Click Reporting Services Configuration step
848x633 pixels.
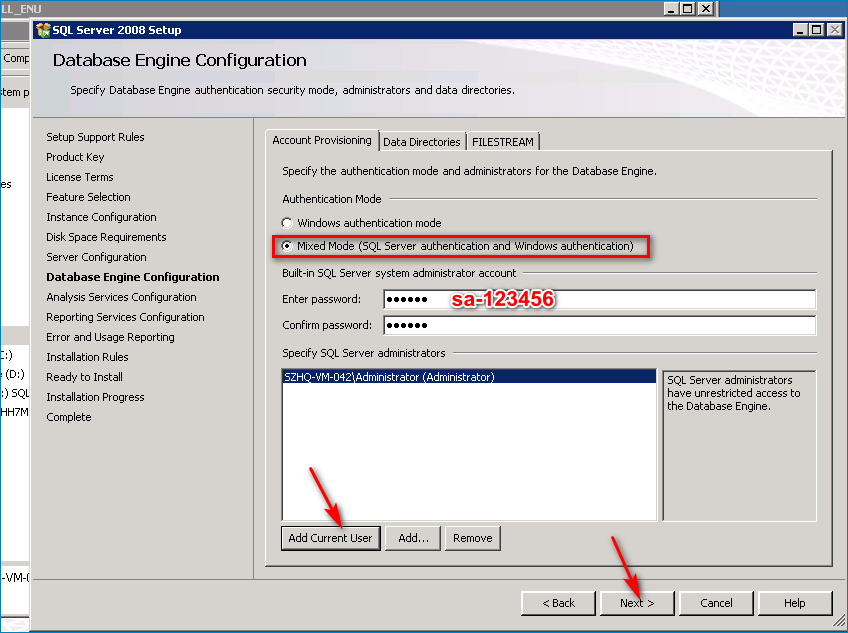click(125, 317)
